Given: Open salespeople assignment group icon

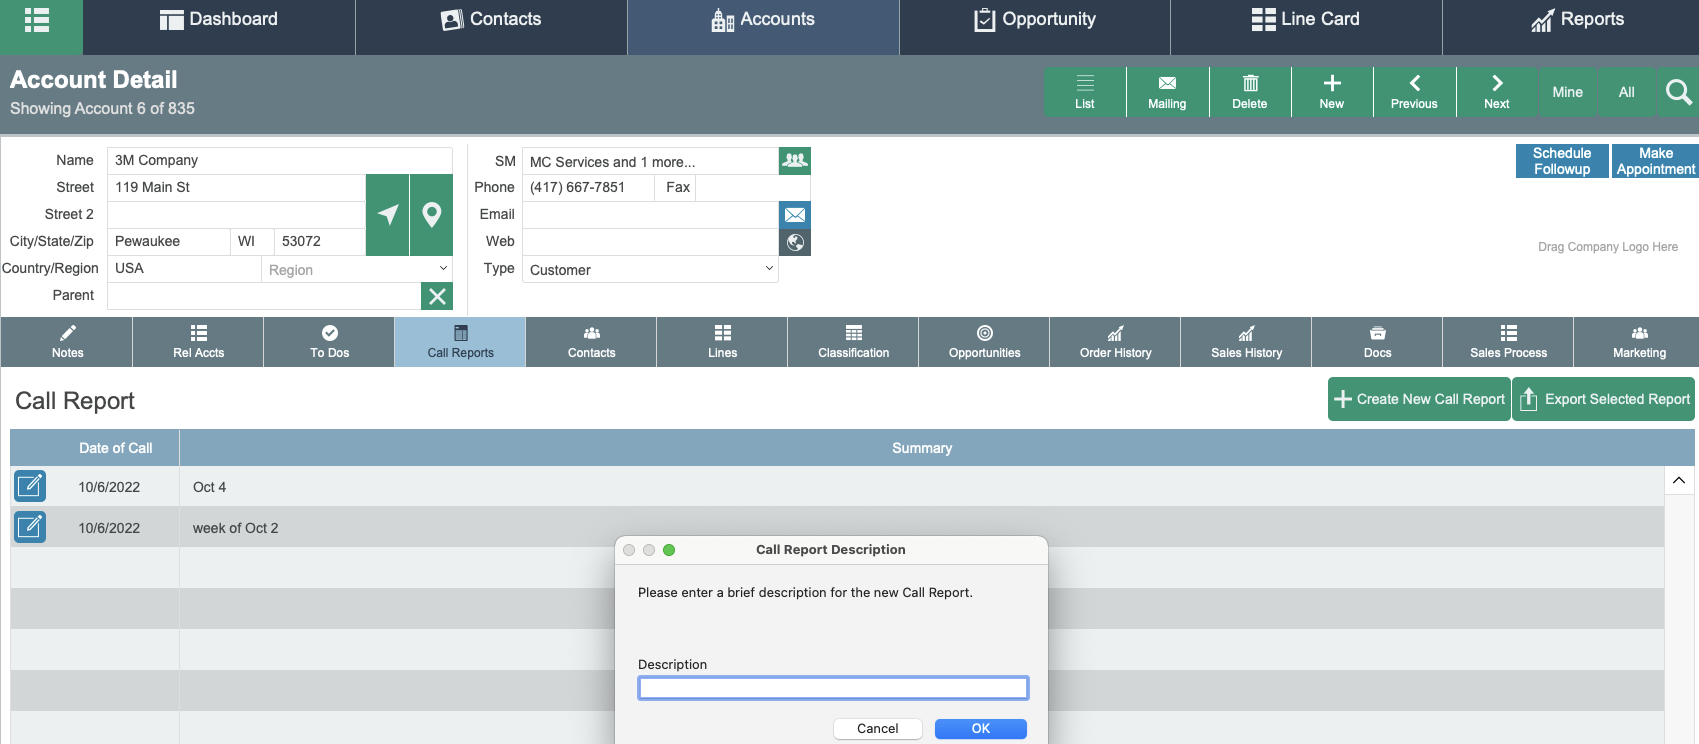Looking at the screenshot, I should click(795, 160).
